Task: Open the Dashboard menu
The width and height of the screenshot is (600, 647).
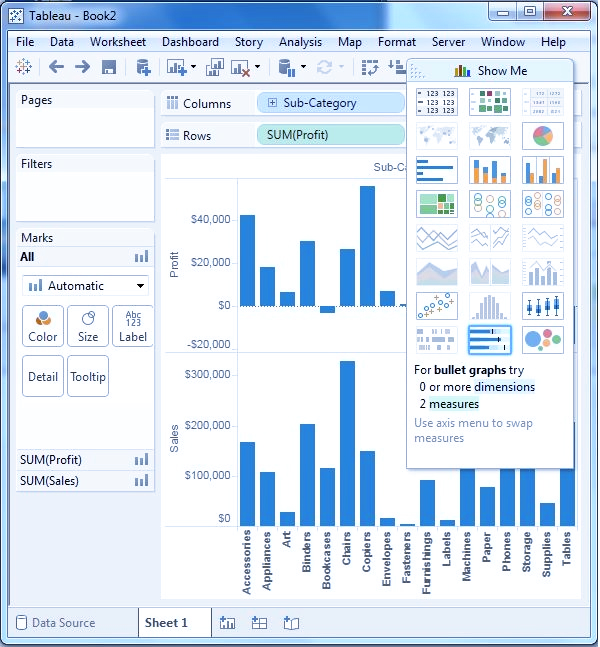Action: tap(190, 42)
